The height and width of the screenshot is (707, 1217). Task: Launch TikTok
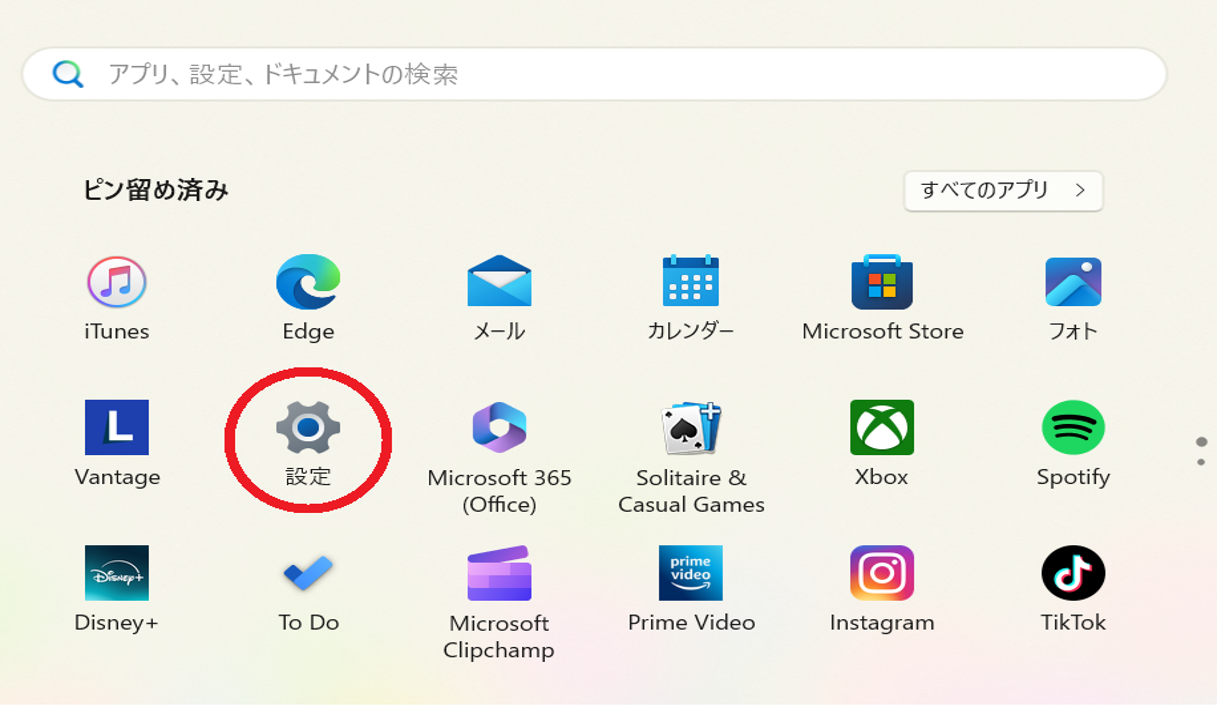pos(1072,573)
